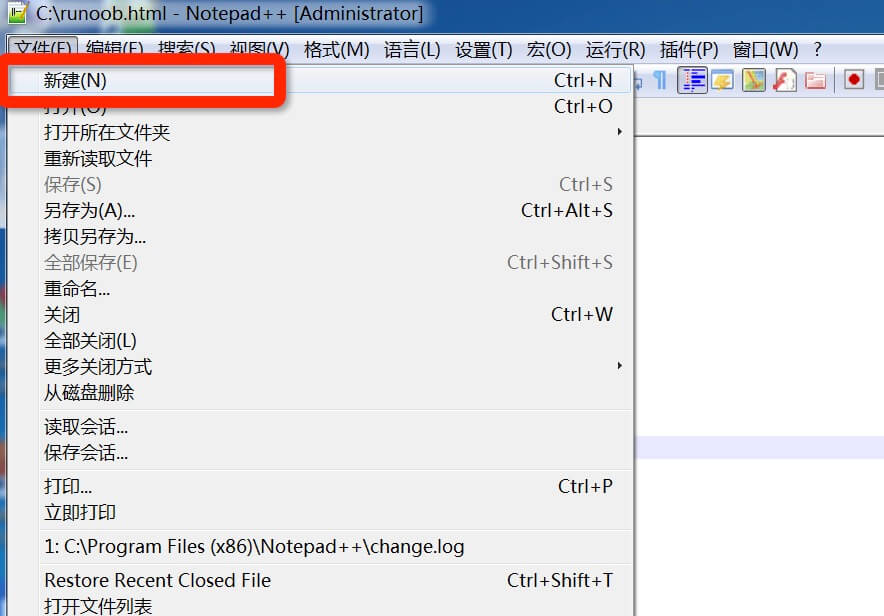Open recent file change.log
This screenshot has width=884, height=616.
[254, 547]
